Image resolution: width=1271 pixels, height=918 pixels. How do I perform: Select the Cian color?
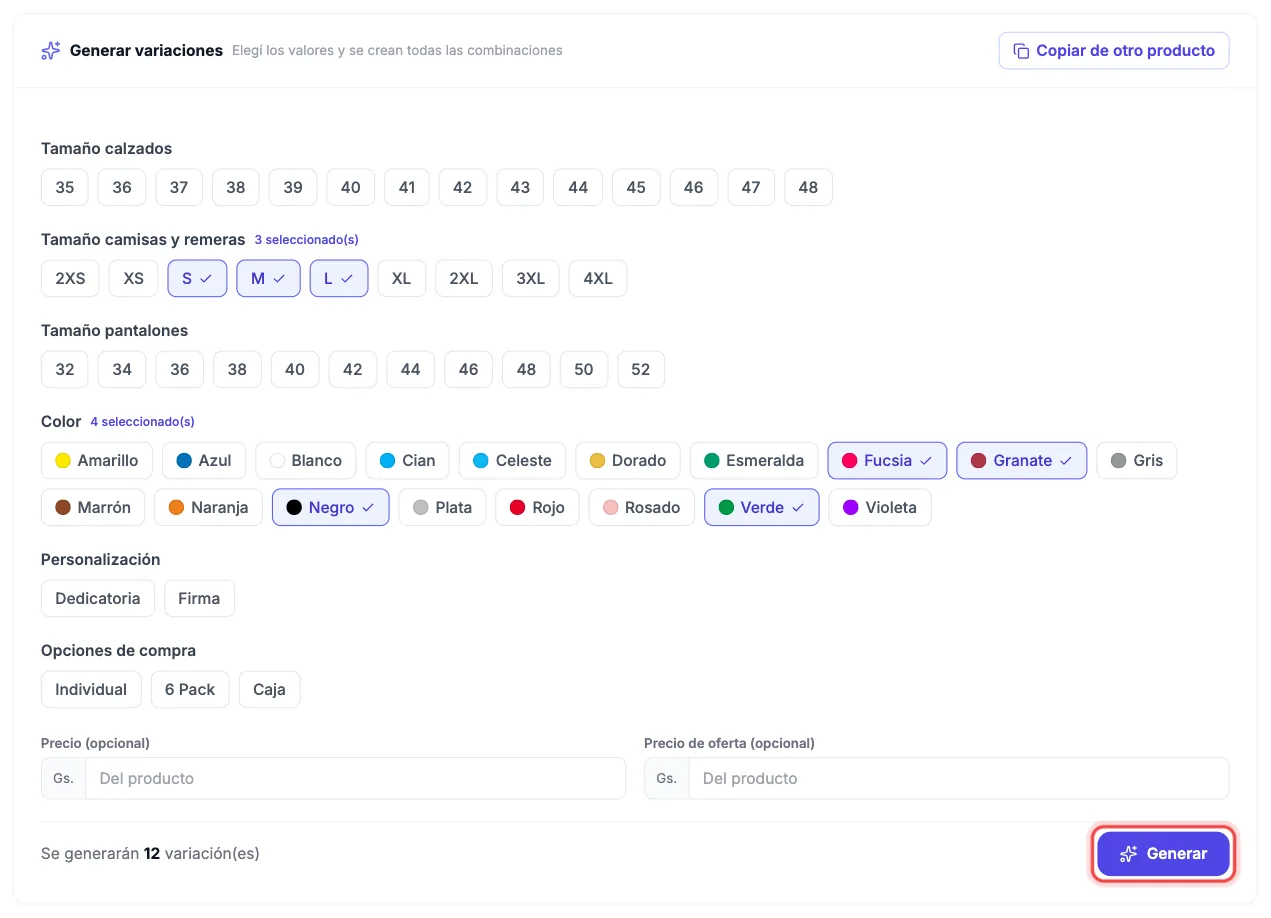point(407,461)
